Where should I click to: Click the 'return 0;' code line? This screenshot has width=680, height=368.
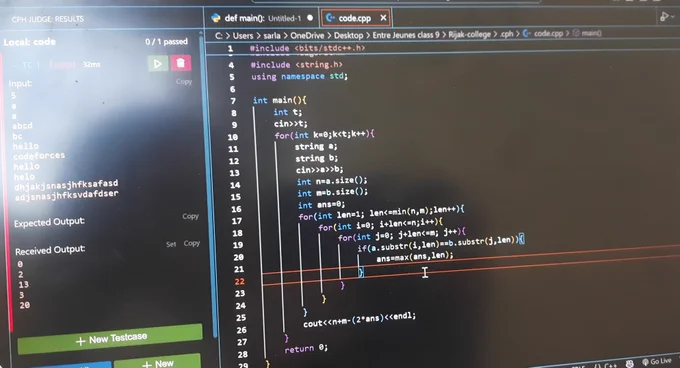click(x=306, y=348)
